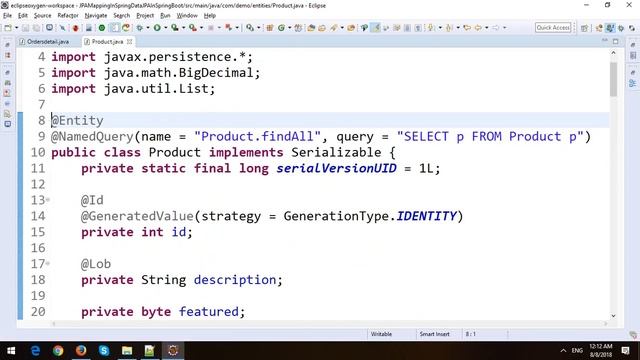The height and width of the screenshot is (360, 640).
Task: Switch to the Ordersdetail.java editor tab
Action: point(48,42)
